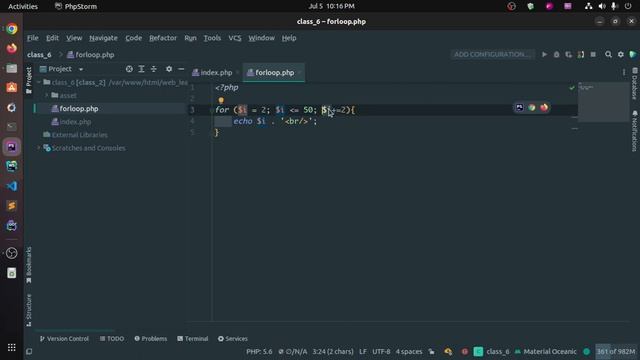Click the code minimap preview
This screenshot has height=360, width=640.
point(603,102)
